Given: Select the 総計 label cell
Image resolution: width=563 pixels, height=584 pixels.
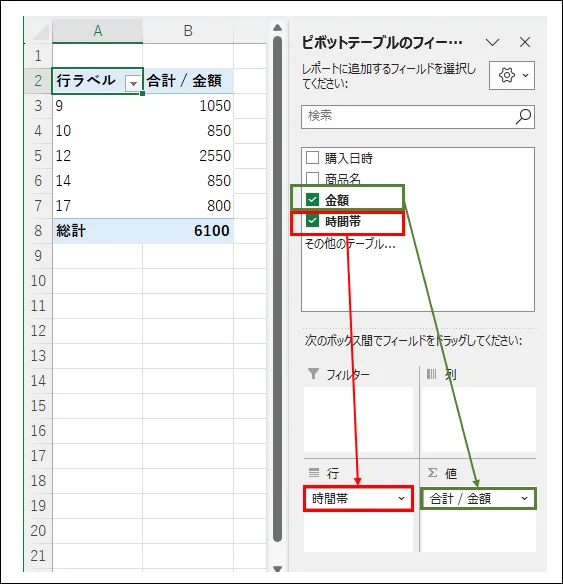Looking at the screenshot, I should tap(98, 231).
